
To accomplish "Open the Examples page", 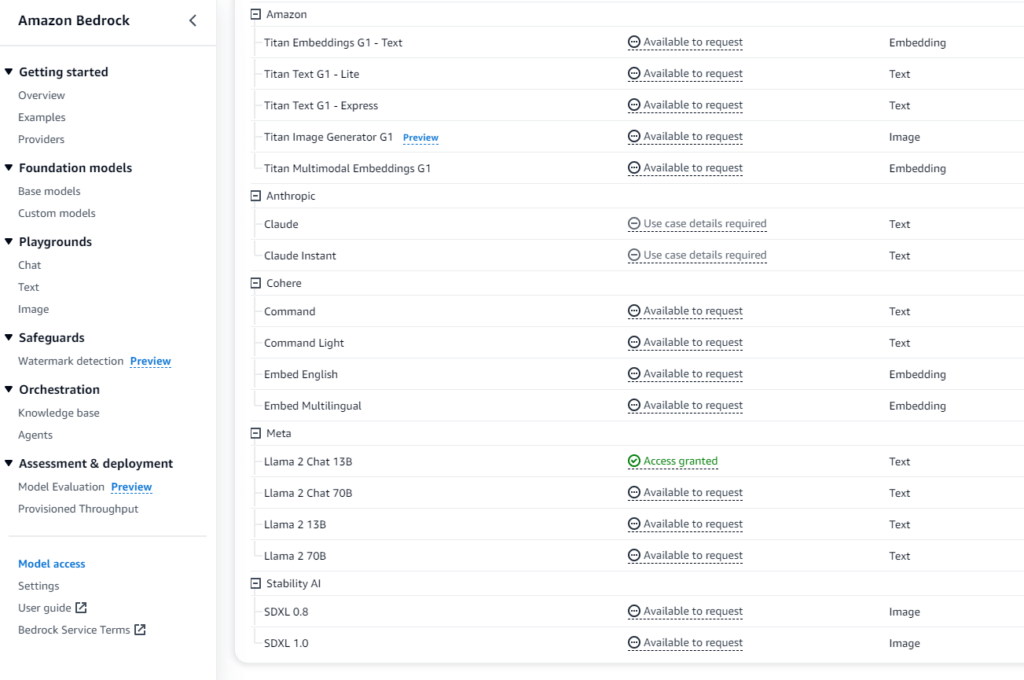I will tap(42, 118).
